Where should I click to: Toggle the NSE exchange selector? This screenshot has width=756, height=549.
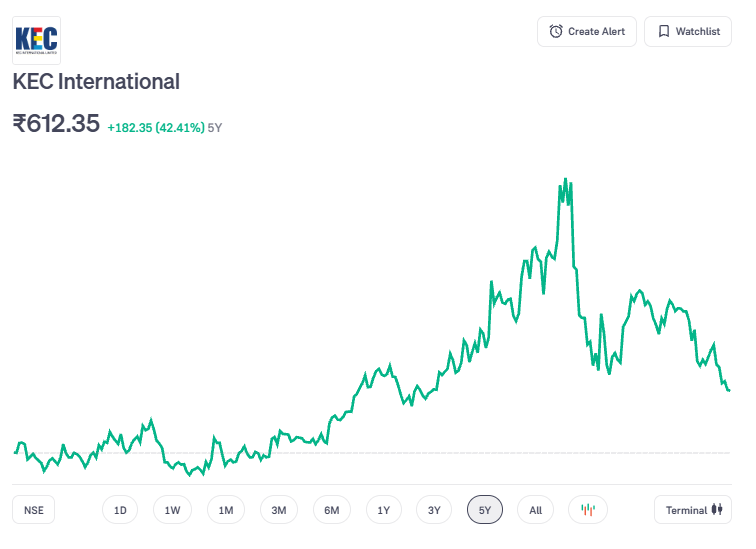(x=34, y=510)
